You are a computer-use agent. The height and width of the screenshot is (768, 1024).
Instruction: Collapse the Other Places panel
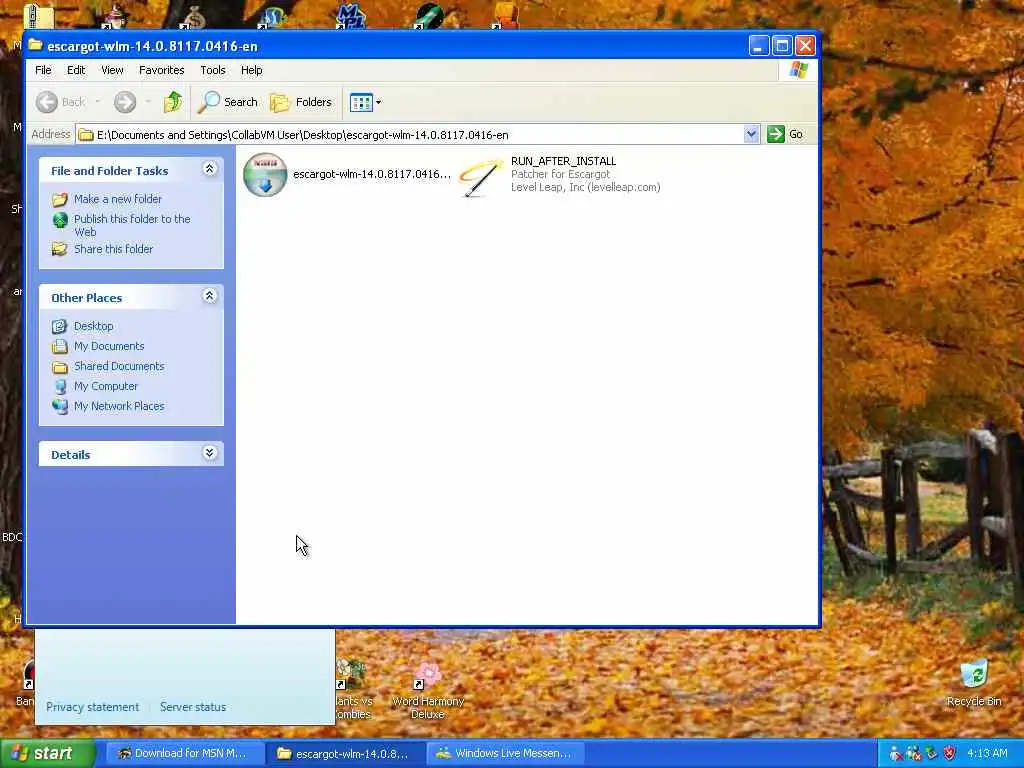210,296
